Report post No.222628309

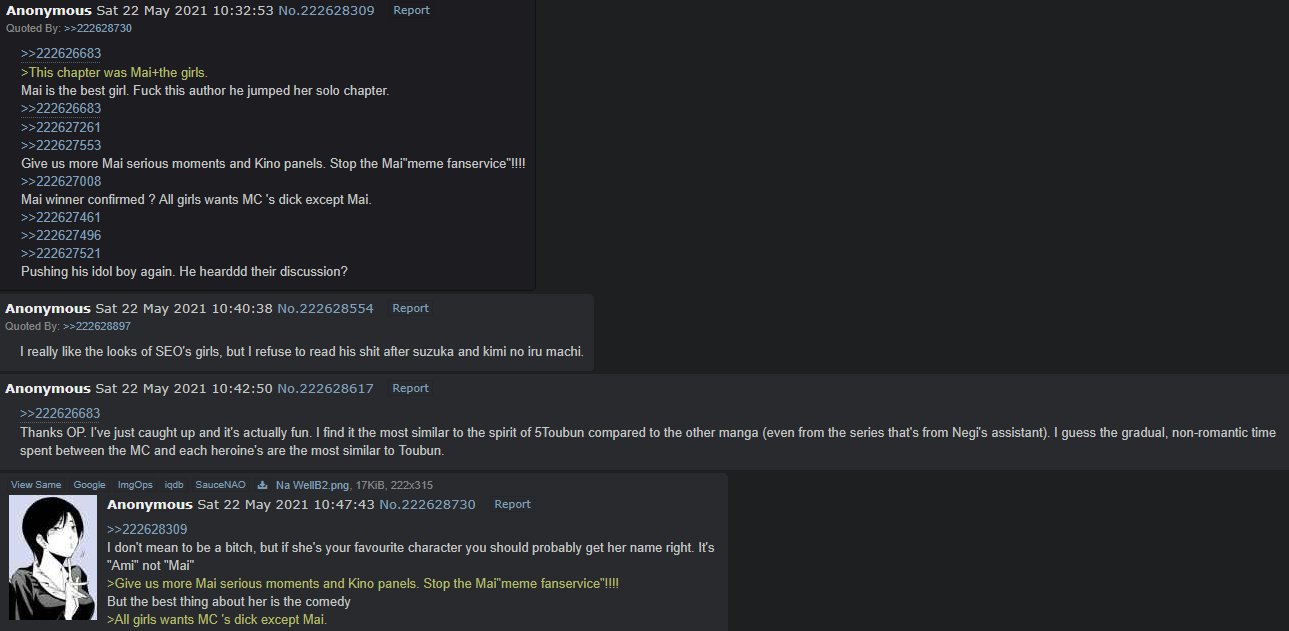pyautogui.click(x=411, y=10)
